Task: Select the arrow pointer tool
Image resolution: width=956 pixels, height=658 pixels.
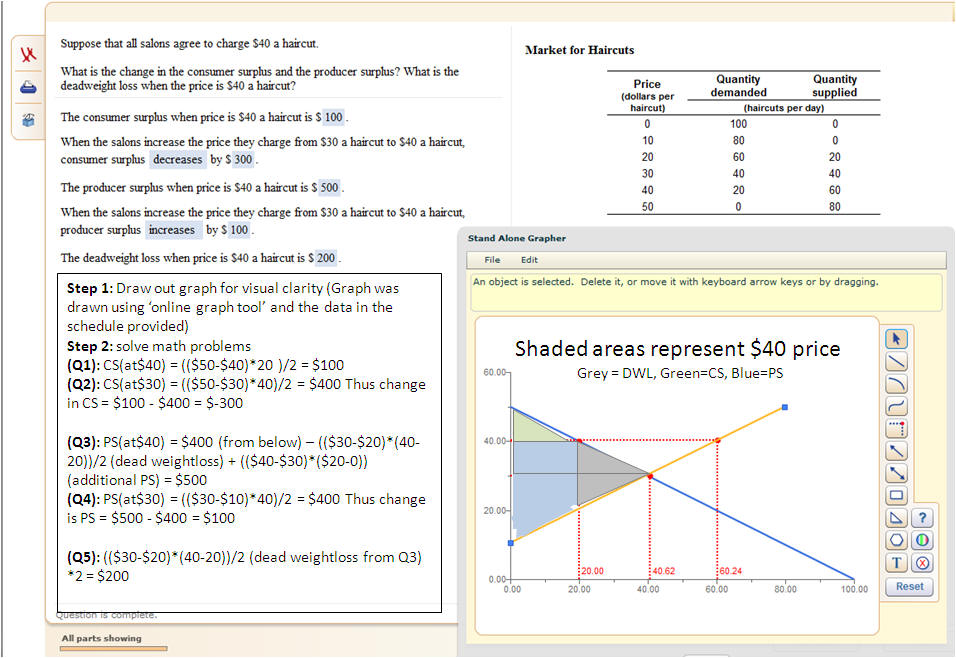Action: [x=897, y=339]
